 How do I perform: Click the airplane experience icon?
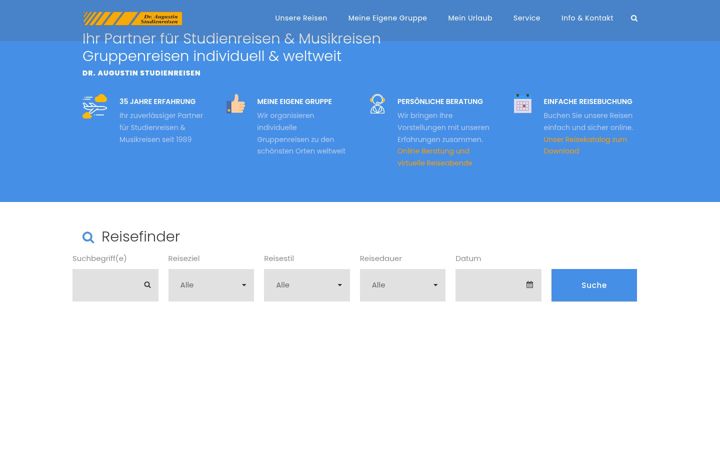point(95,106)
